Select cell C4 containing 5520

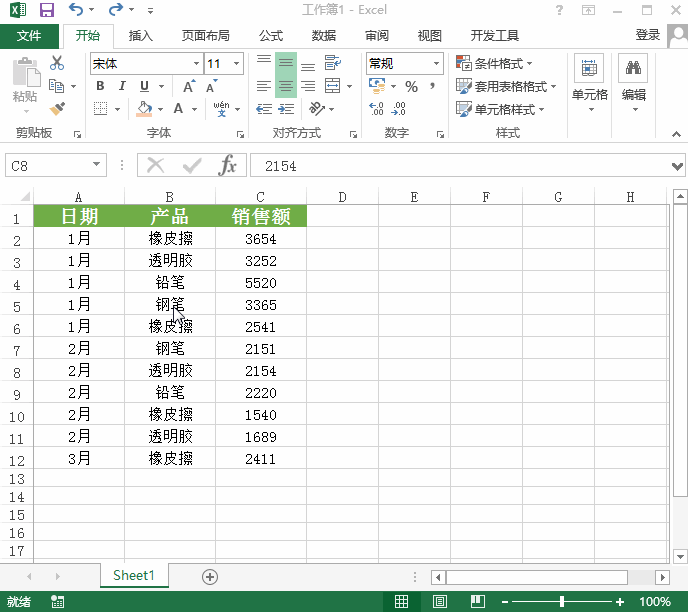click(260, 283)
